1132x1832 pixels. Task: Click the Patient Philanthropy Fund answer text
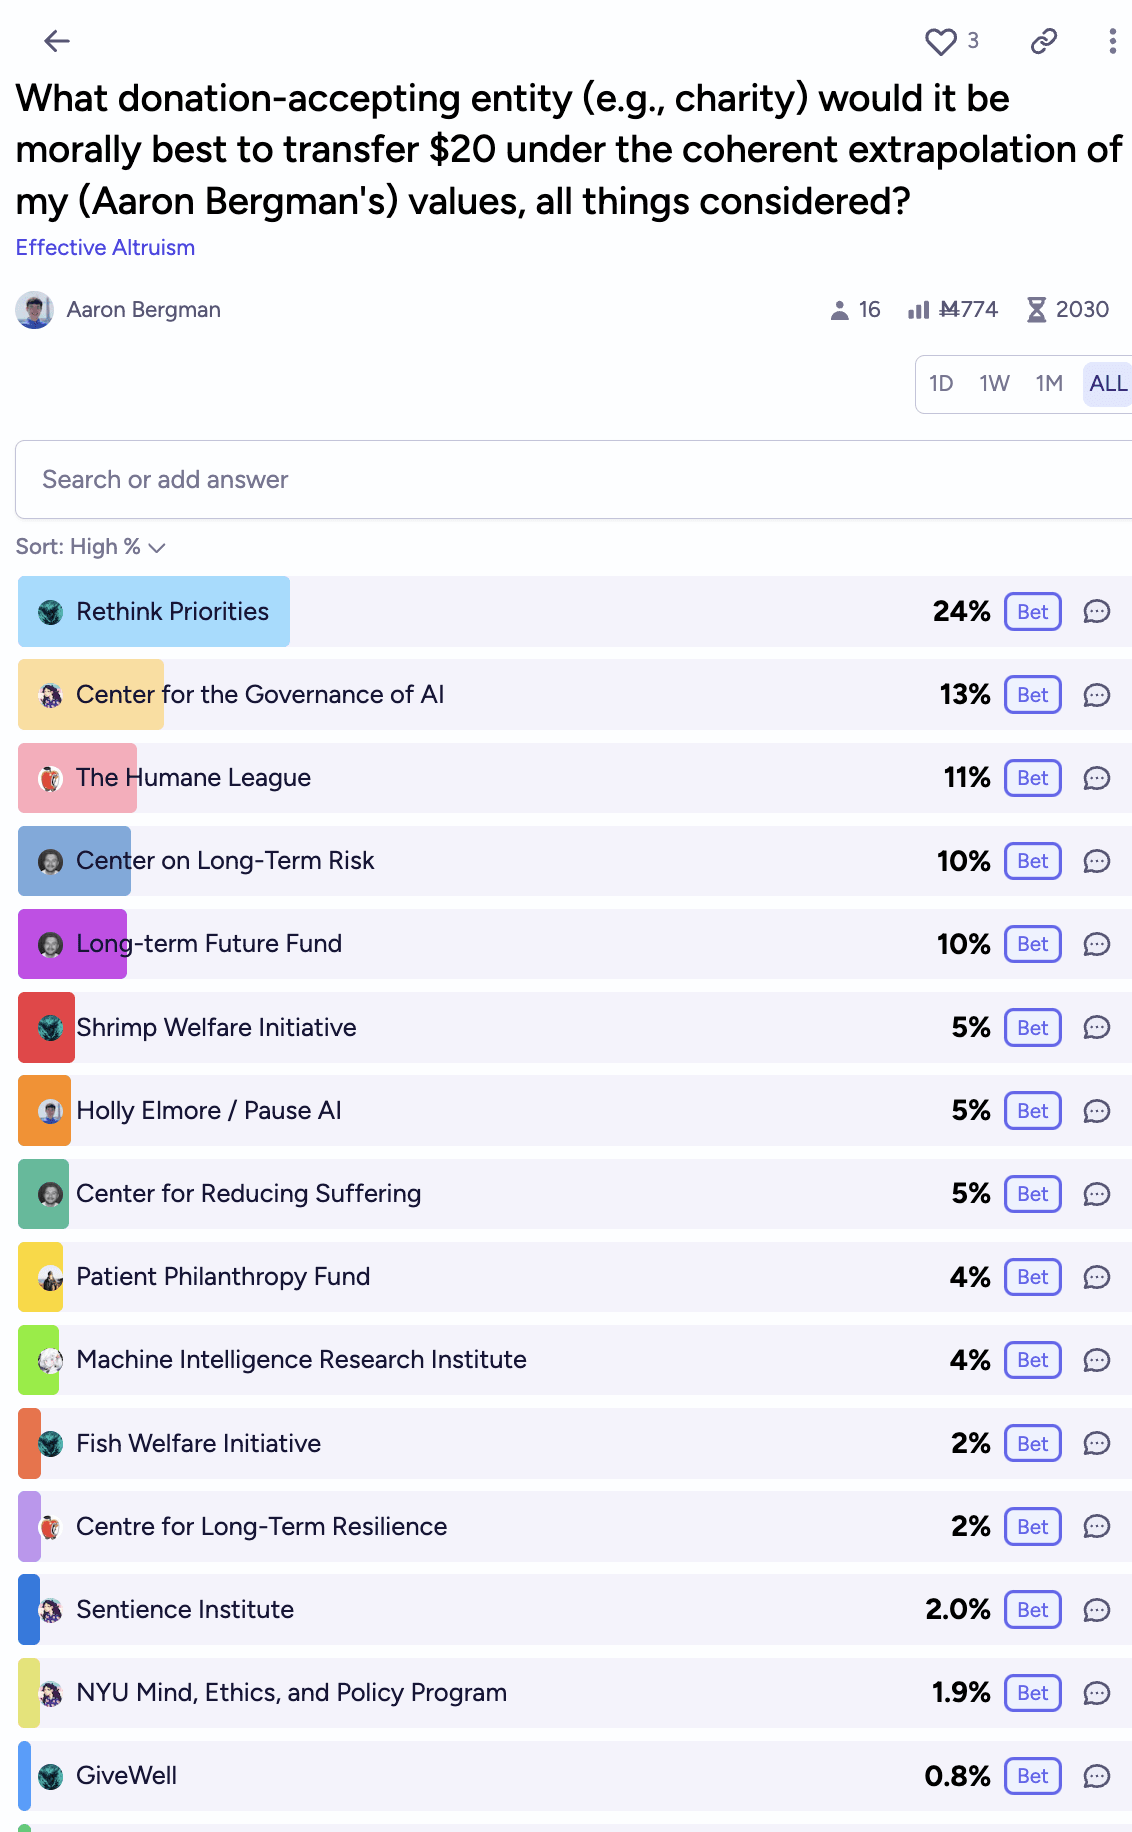[x=223, y=1277]
